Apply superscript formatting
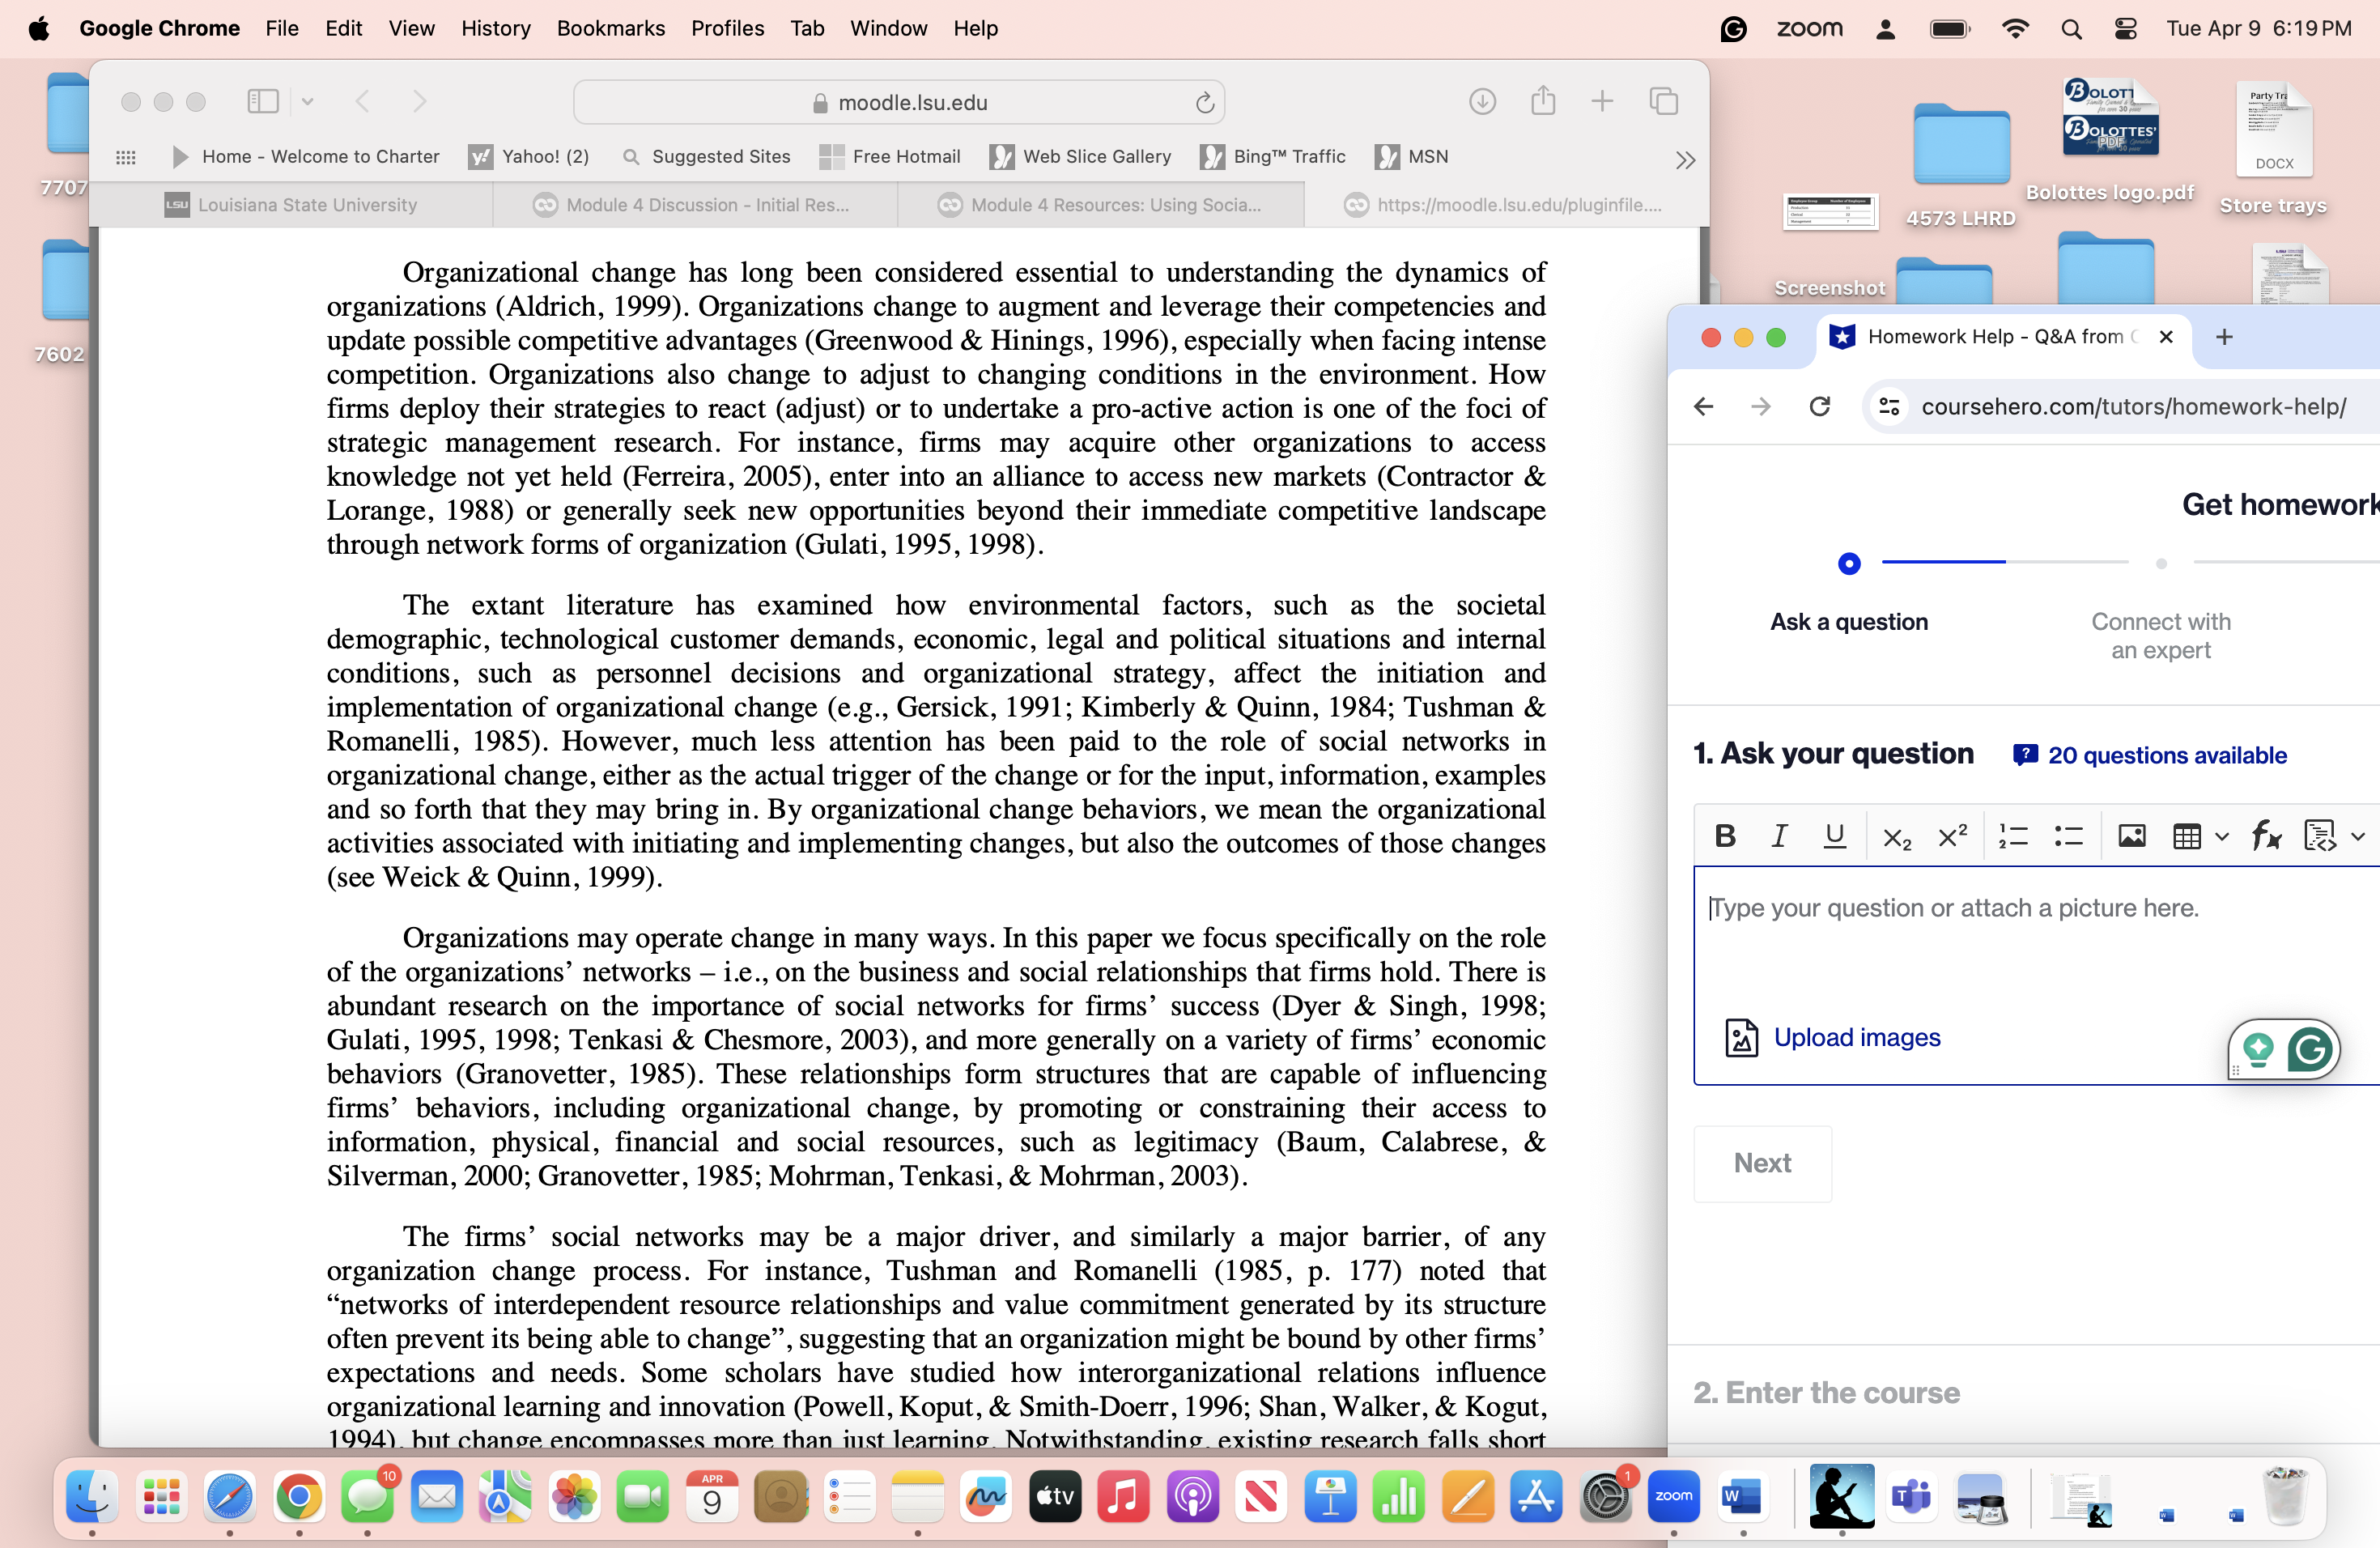The image size is (2380, 1548). (1950, 835)
